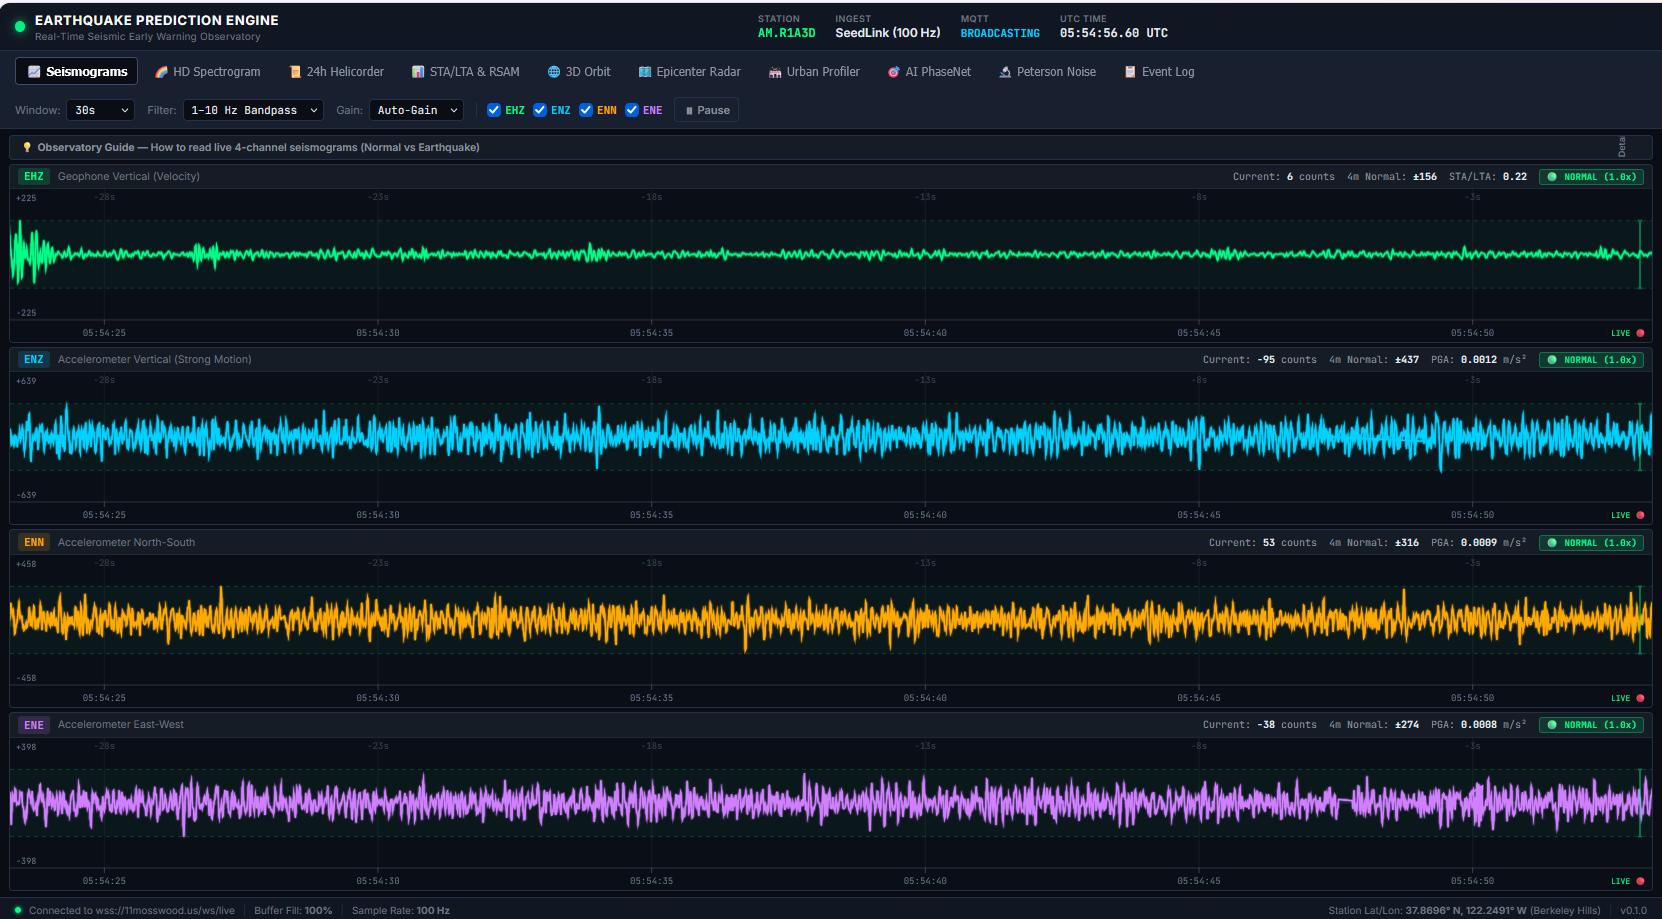Viewport: 1662px width, 919px height.
Task: Click the Observatory Guide lightbulb icon
Action: tap(27, 147)
